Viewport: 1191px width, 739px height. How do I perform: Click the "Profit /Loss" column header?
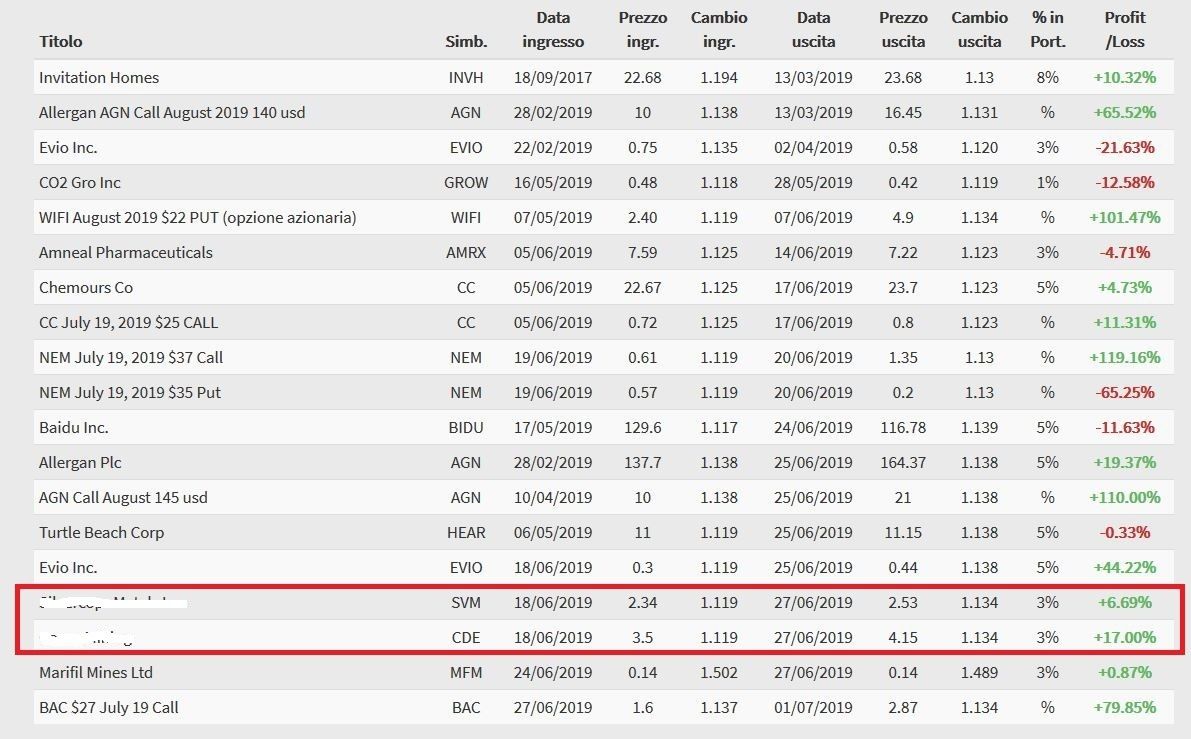[x=1125, y=30]
